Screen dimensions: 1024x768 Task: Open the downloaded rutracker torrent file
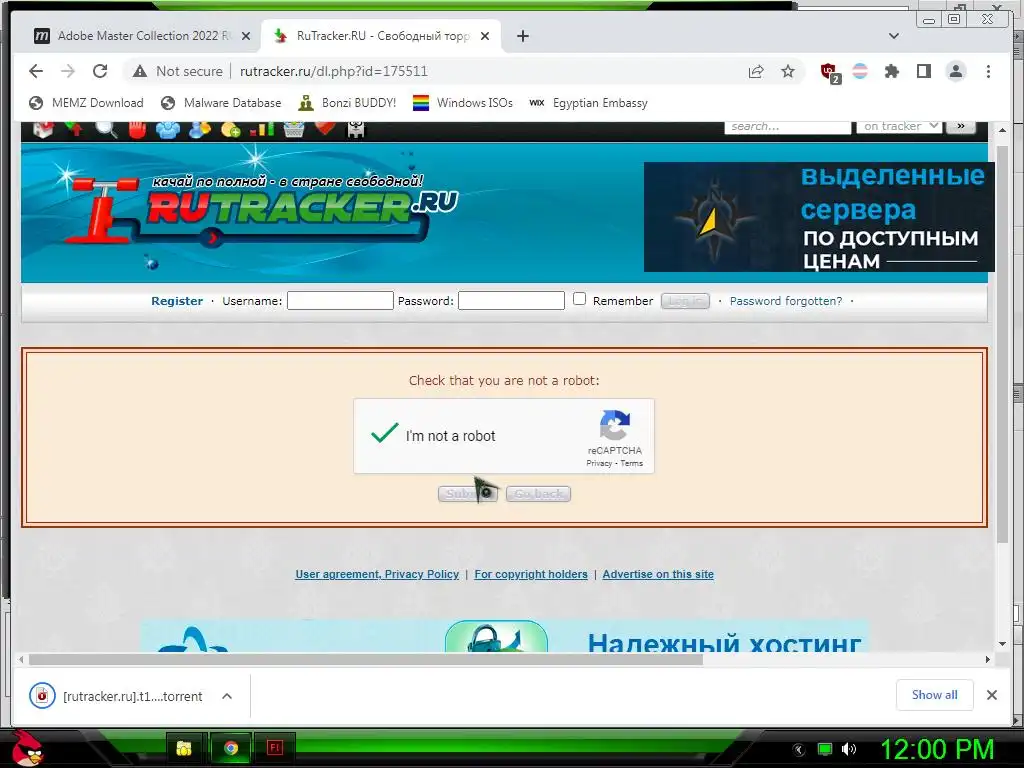point(118,696)
